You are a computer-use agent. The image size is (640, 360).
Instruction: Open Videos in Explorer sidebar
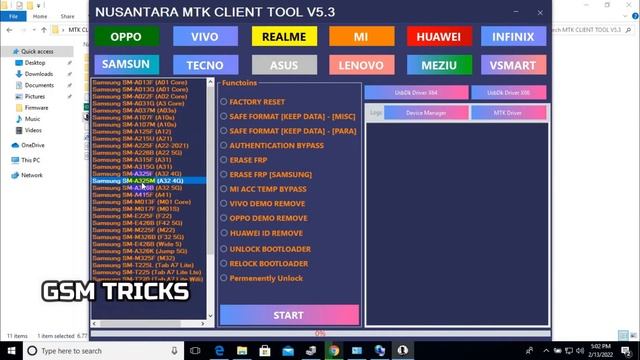pos(33,130)
